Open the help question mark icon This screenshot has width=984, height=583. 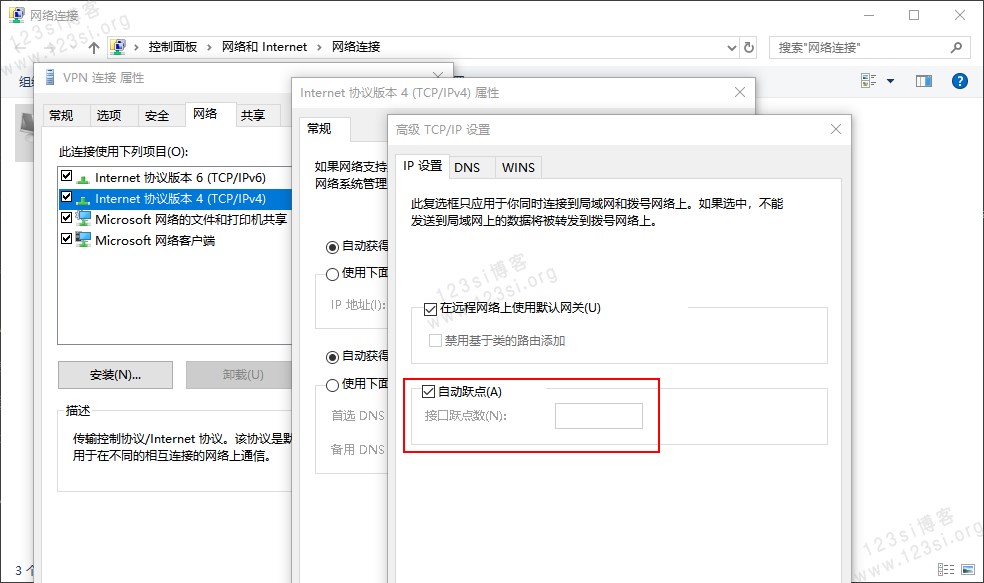pyautogui.click(x=960, y=81)
